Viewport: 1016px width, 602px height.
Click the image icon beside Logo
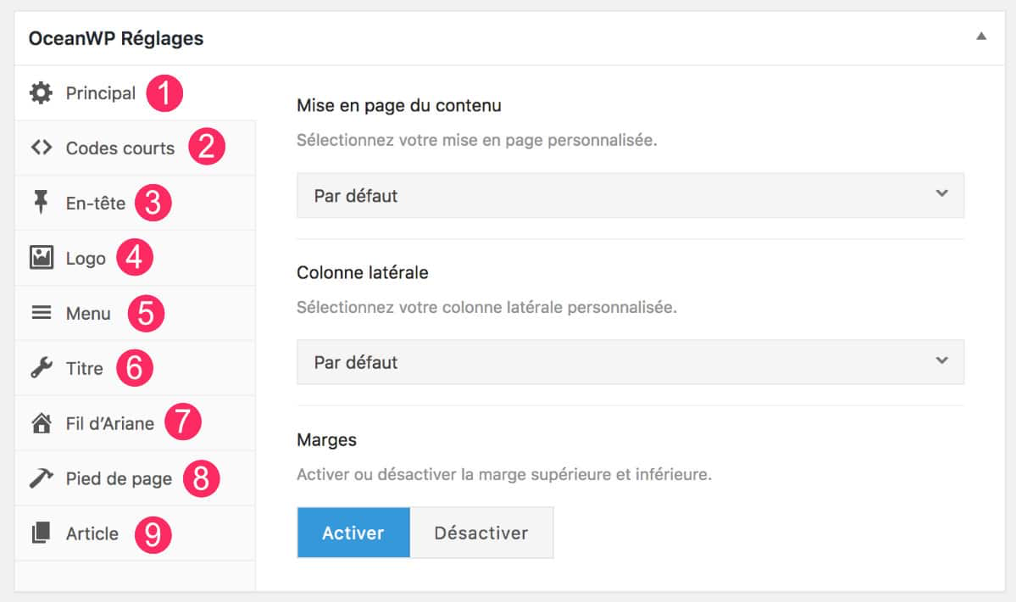pos(41,257)
